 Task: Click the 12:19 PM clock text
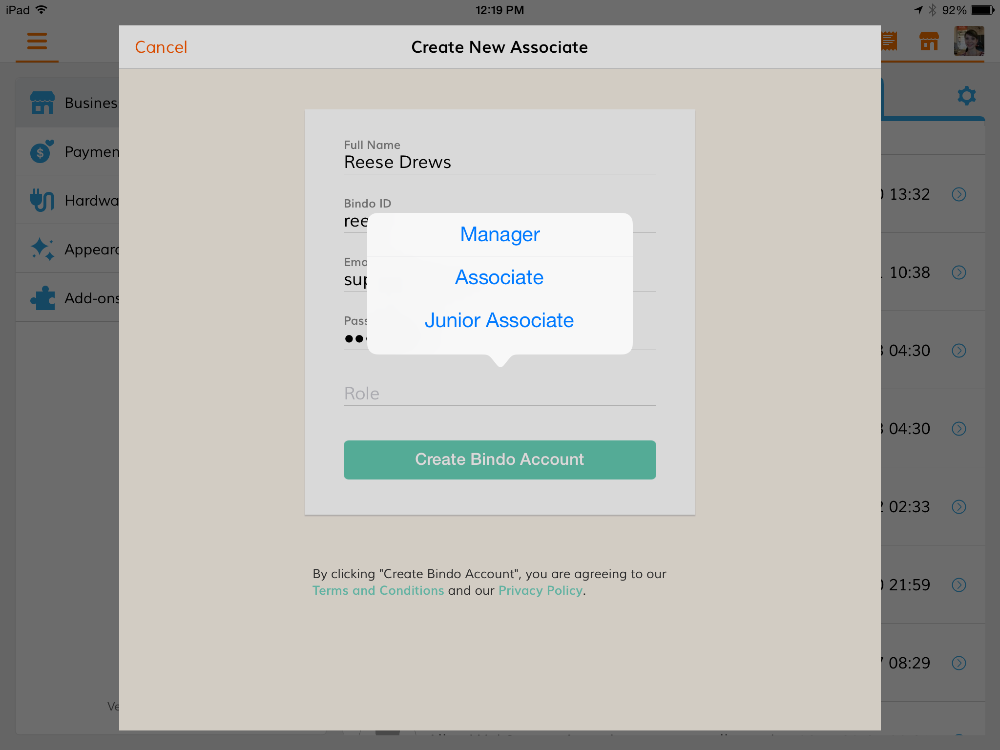(x=499, y=10)
